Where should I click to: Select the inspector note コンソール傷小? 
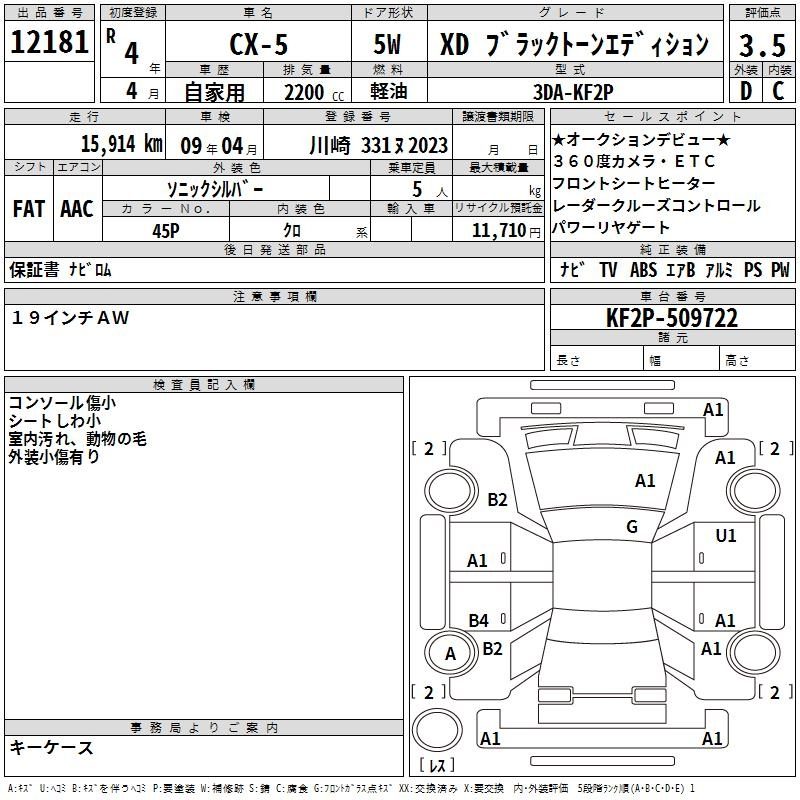coord(62,403)
